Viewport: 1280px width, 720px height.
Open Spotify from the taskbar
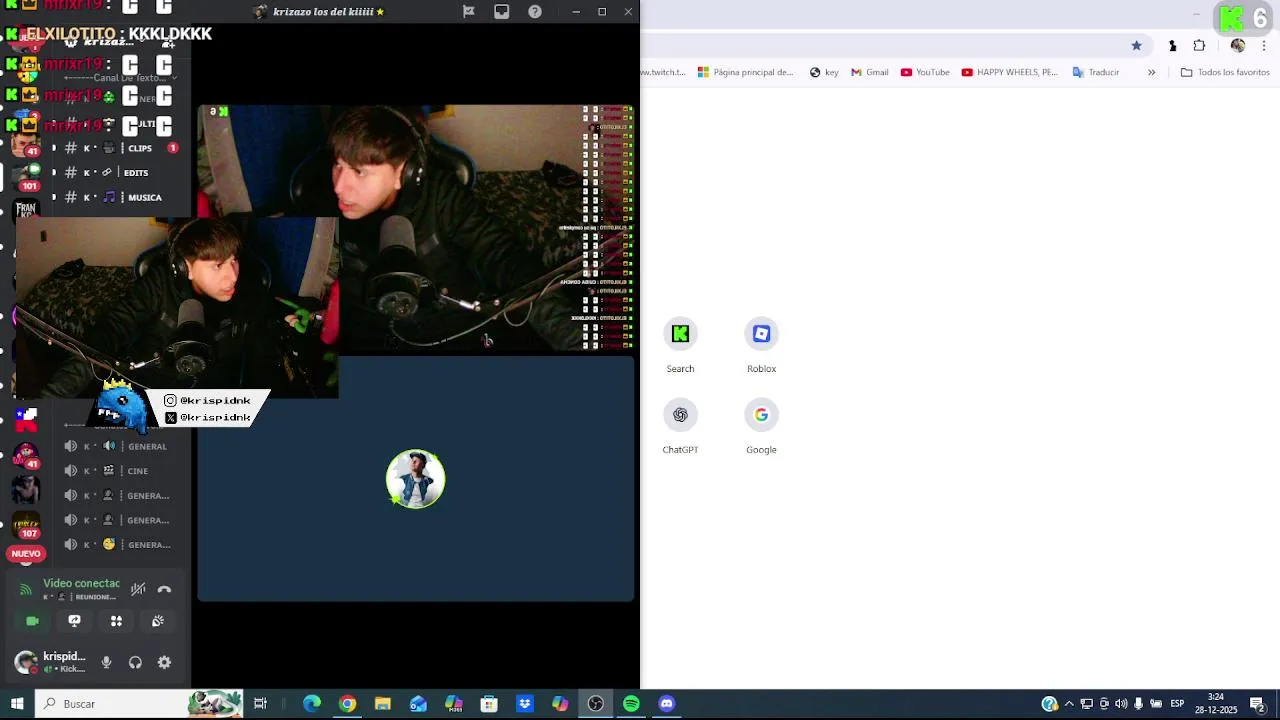[631, 704]
